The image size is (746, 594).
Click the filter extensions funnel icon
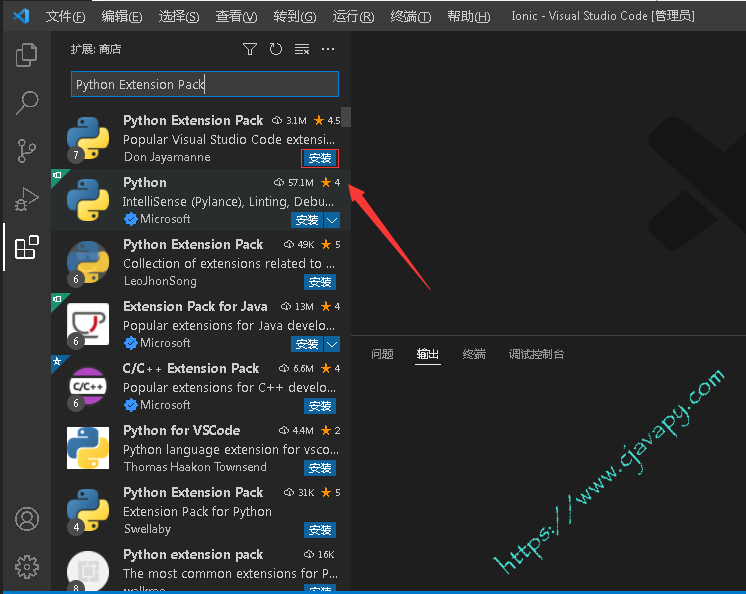point(250,49)
